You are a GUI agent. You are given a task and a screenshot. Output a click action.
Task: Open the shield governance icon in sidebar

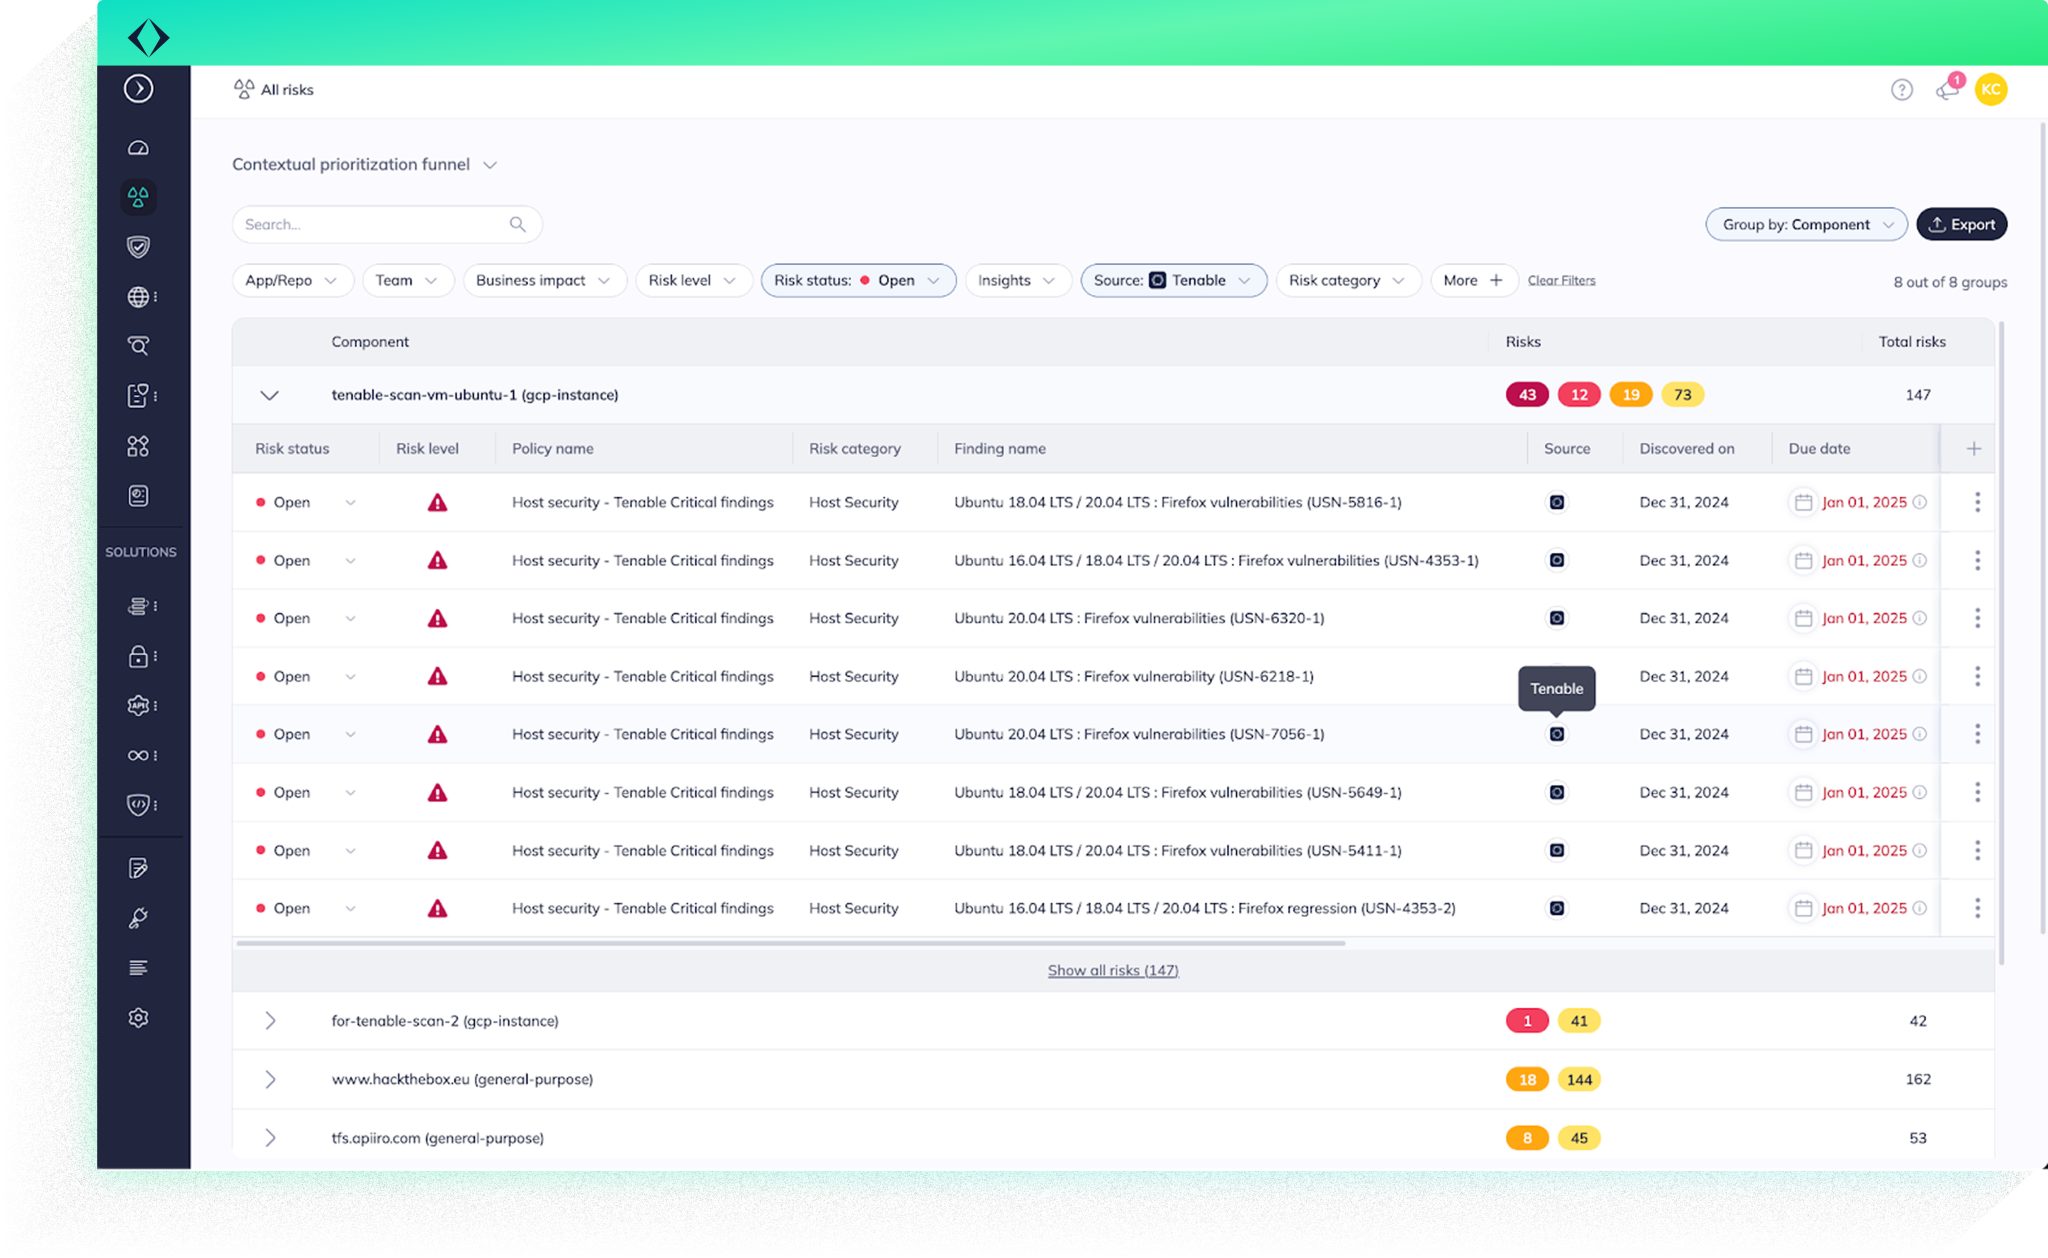(139, 247)
